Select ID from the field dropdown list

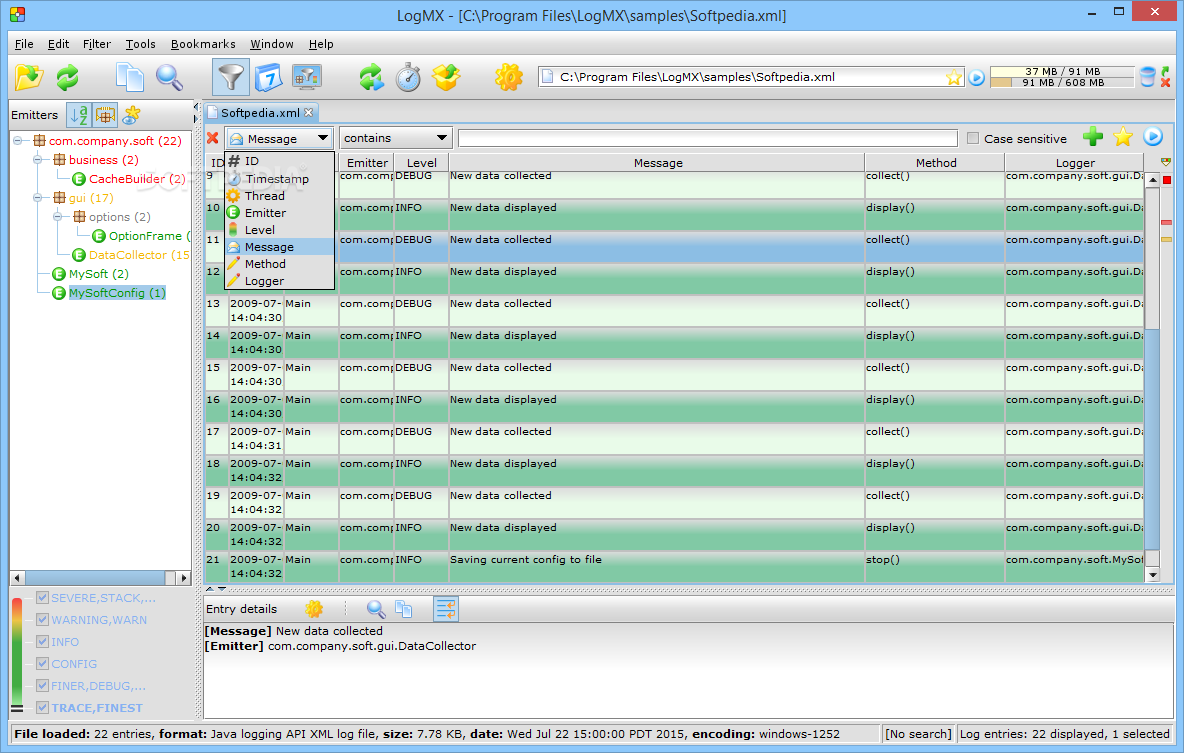pyautogui.click(x=279, y=161)
